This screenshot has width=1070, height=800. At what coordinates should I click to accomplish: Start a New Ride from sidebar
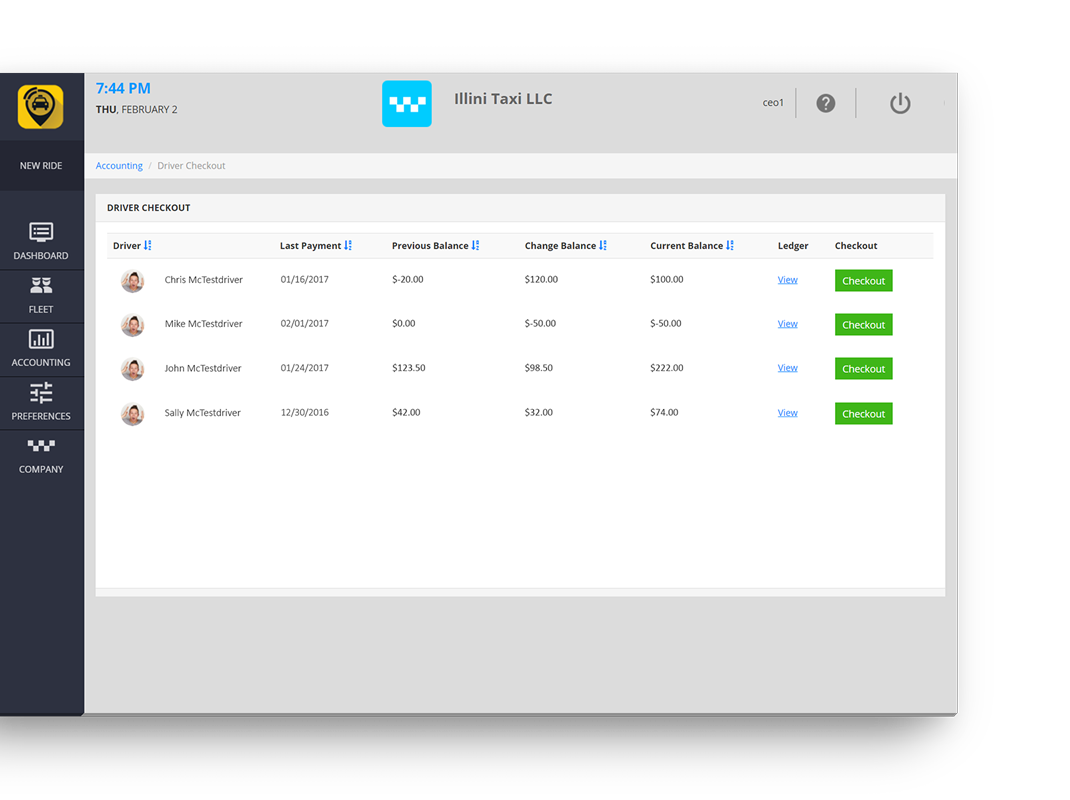[x=41, y=166]
